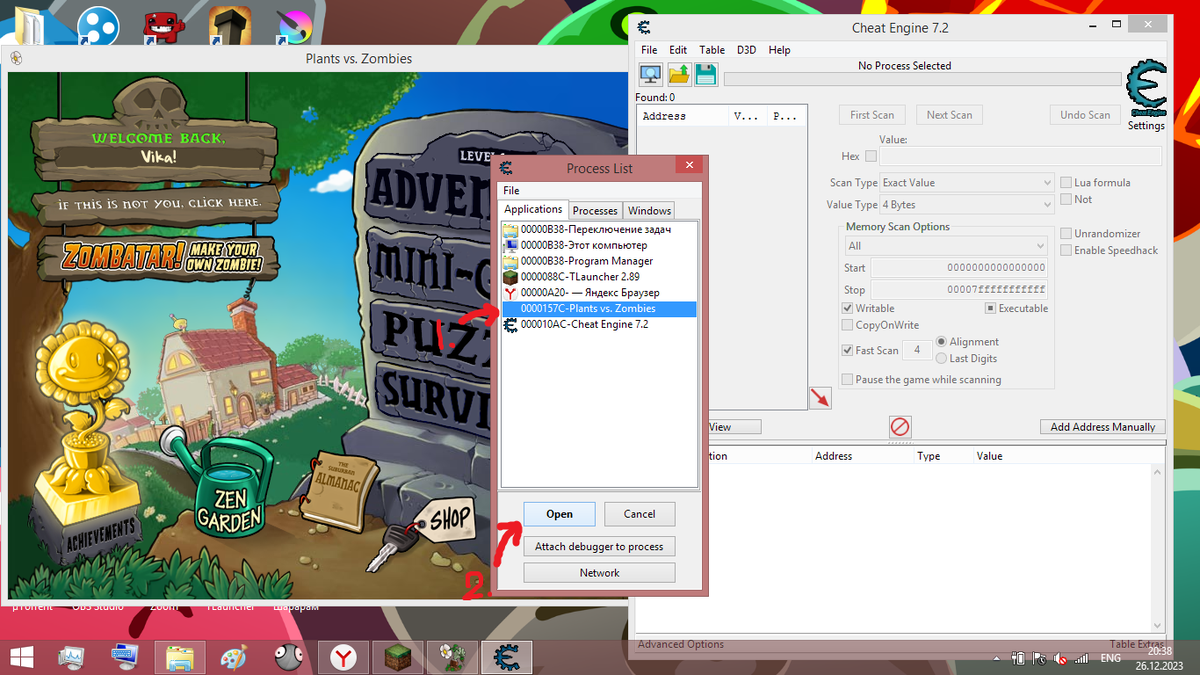This screenshot has height=675, width=1200.
Task: Switch to Processes tab
Action: pos(595,211)
